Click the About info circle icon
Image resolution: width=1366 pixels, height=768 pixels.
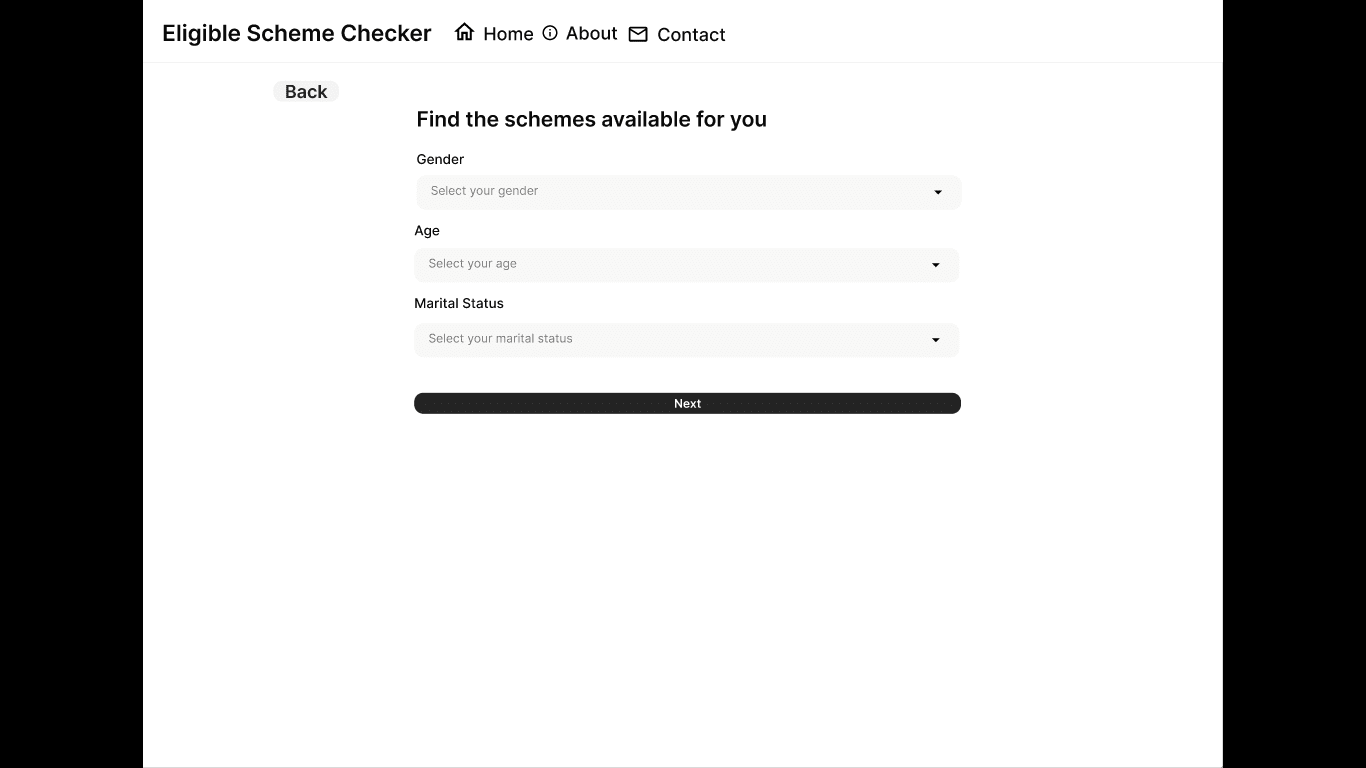pyautogui.click(x=550, y=33)
